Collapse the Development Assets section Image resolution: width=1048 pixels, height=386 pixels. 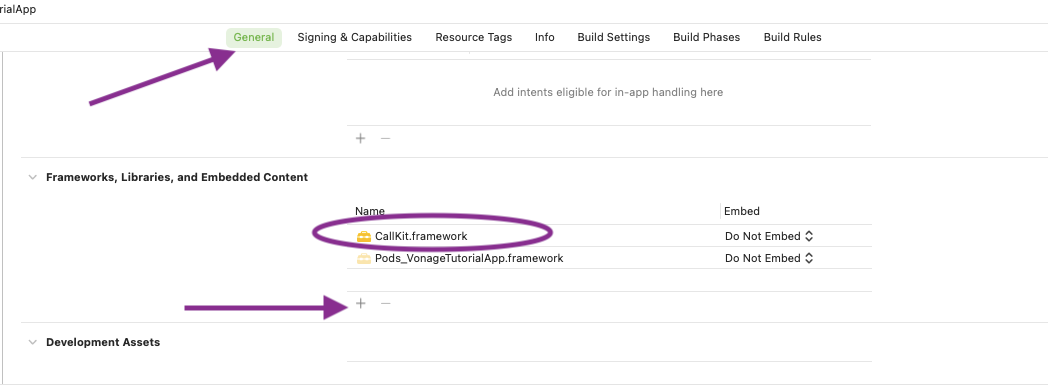32,343
